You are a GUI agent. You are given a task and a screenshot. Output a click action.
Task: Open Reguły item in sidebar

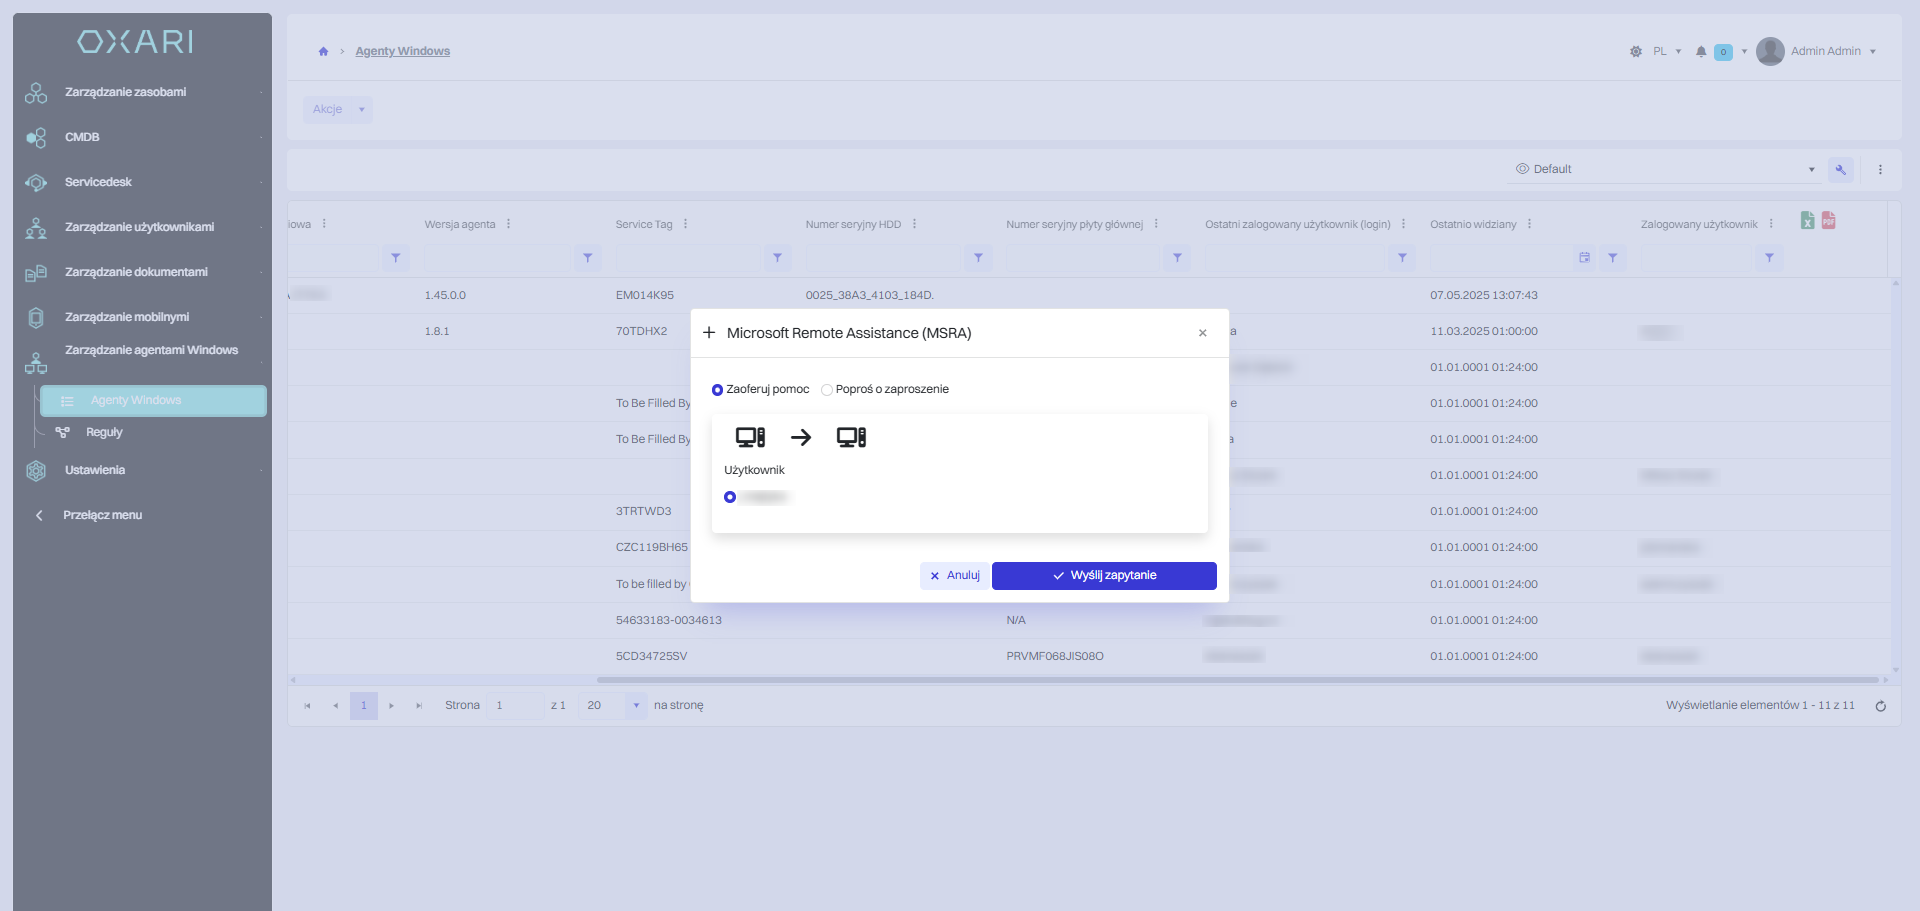104,433
